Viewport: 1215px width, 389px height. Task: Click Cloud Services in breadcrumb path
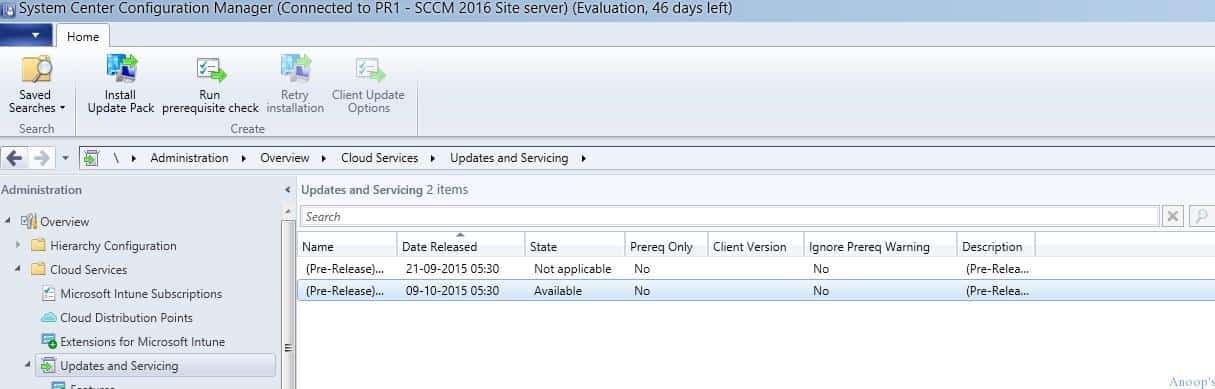click(x=378, y=158)
